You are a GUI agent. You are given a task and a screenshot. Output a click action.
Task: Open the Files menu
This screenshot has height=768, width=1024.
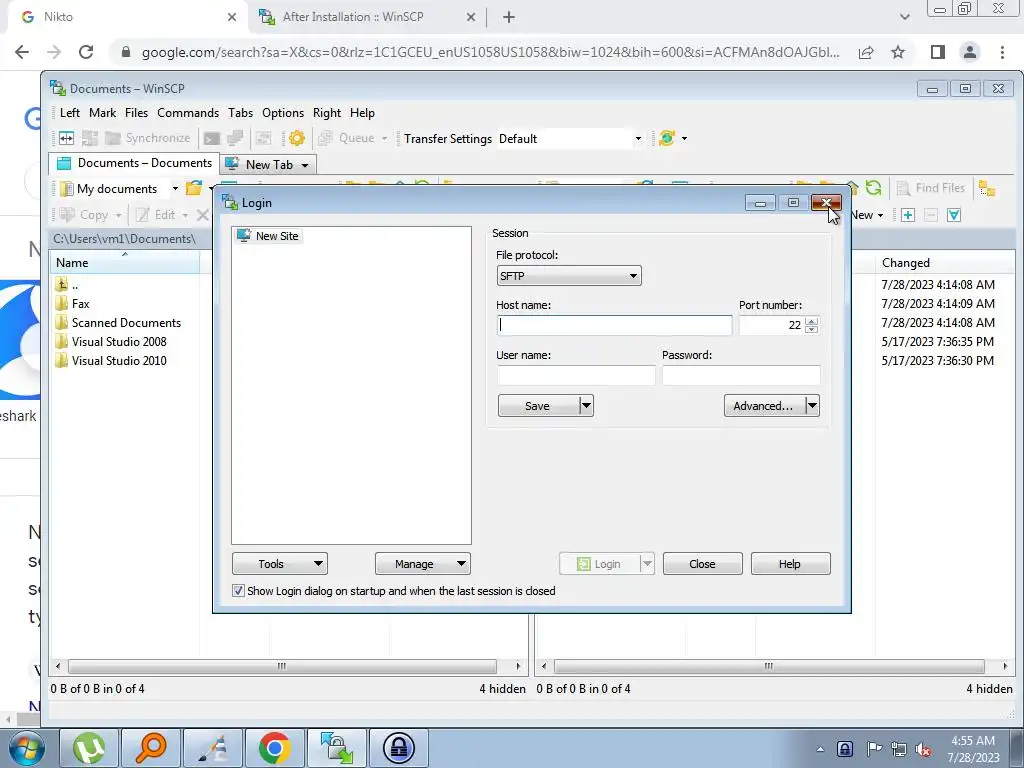click(136, 113)
